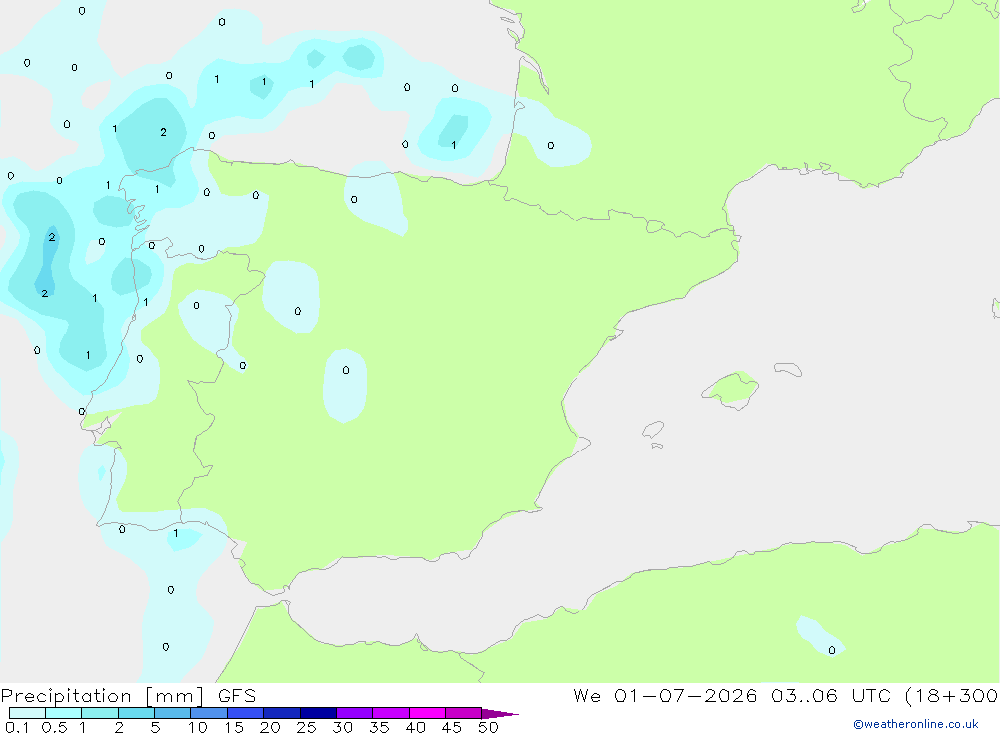Click the 'Precipitation' word in the map title
This screenshot has height=733, width=1000.
coord(66,696)
